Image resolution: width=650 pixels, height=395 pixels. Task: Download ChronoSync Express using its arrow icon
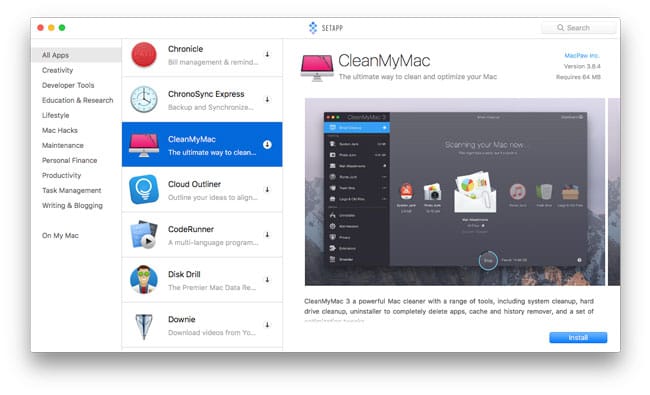267,99
